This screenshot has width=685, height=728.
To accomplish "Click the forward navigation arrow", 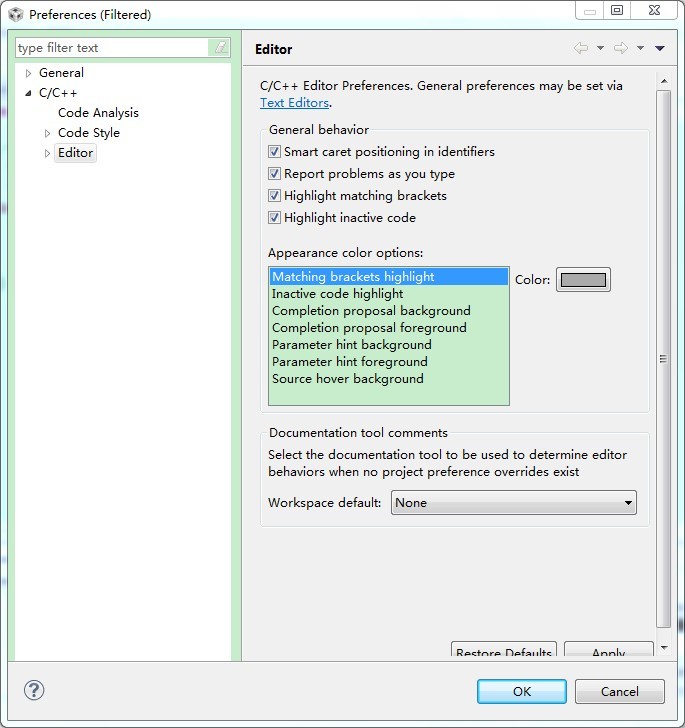I will 621,48.
